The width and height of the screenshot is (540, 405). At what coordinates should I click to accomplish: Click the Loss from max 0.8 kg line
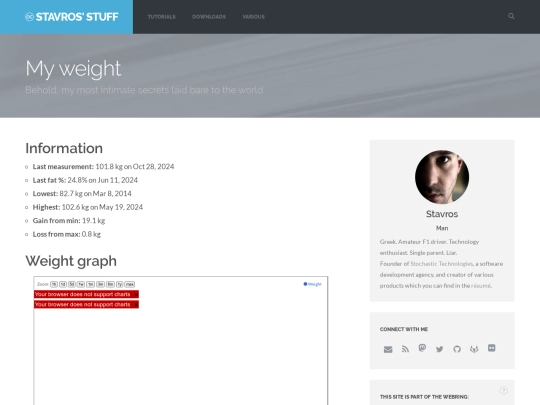pyautogui.click(x=67, y=234)
